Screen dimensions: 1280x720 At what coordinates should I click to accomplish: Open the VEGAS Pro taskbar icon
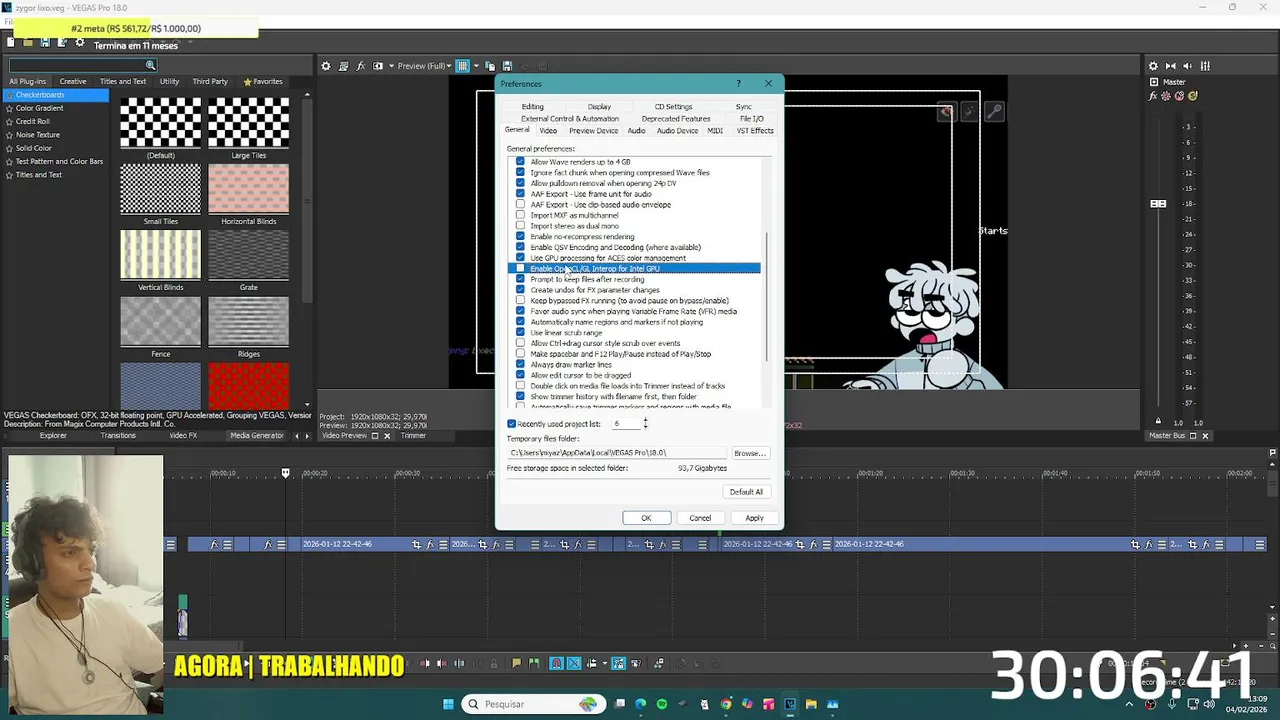(790, 704)
